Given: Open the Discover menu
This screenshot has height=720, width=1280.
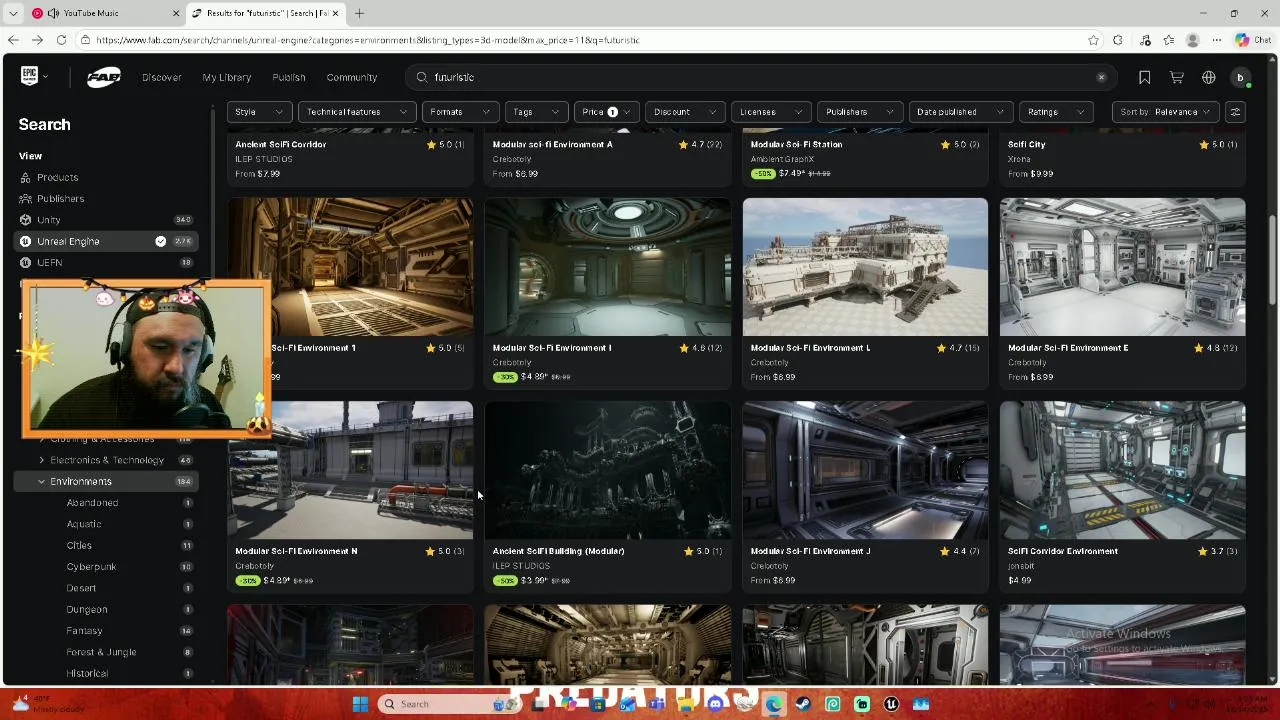Looking at the screenshot, I should coord(161,77).
